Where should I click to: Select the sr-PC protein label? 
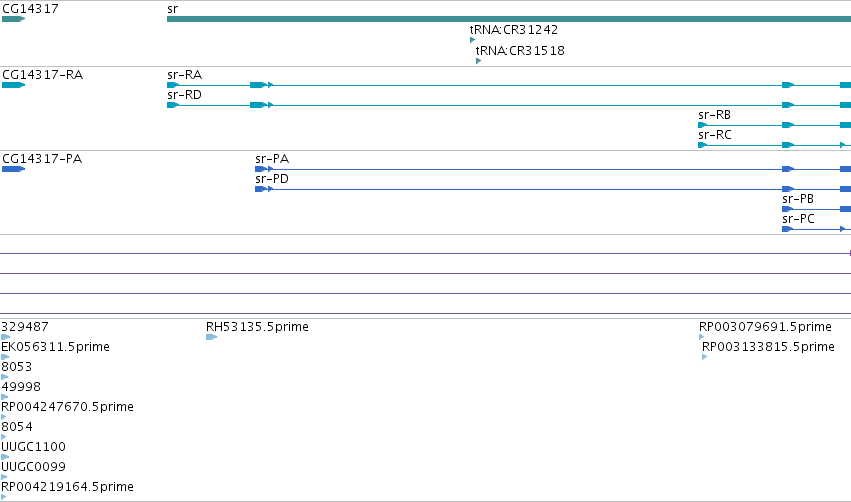coord(798,219)
